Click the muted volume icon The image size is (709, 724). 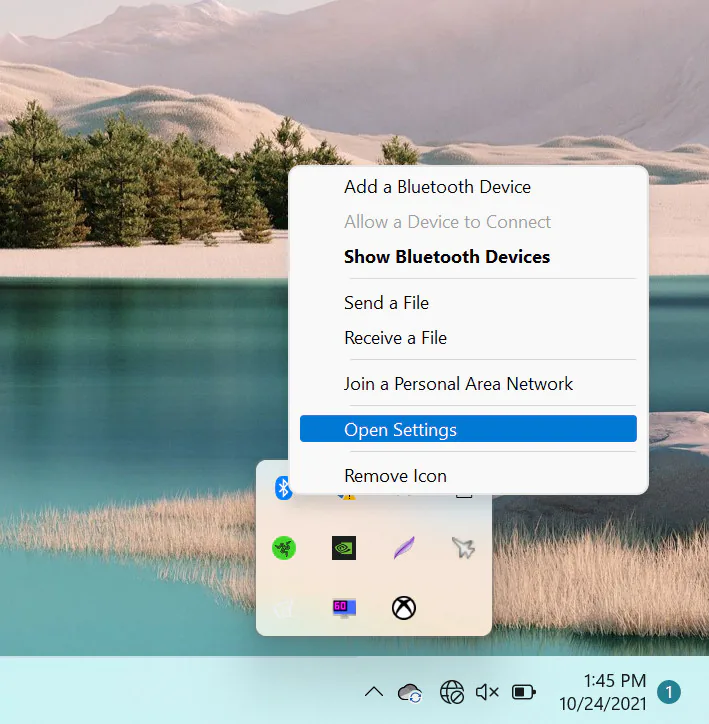[x=487, y=692]
